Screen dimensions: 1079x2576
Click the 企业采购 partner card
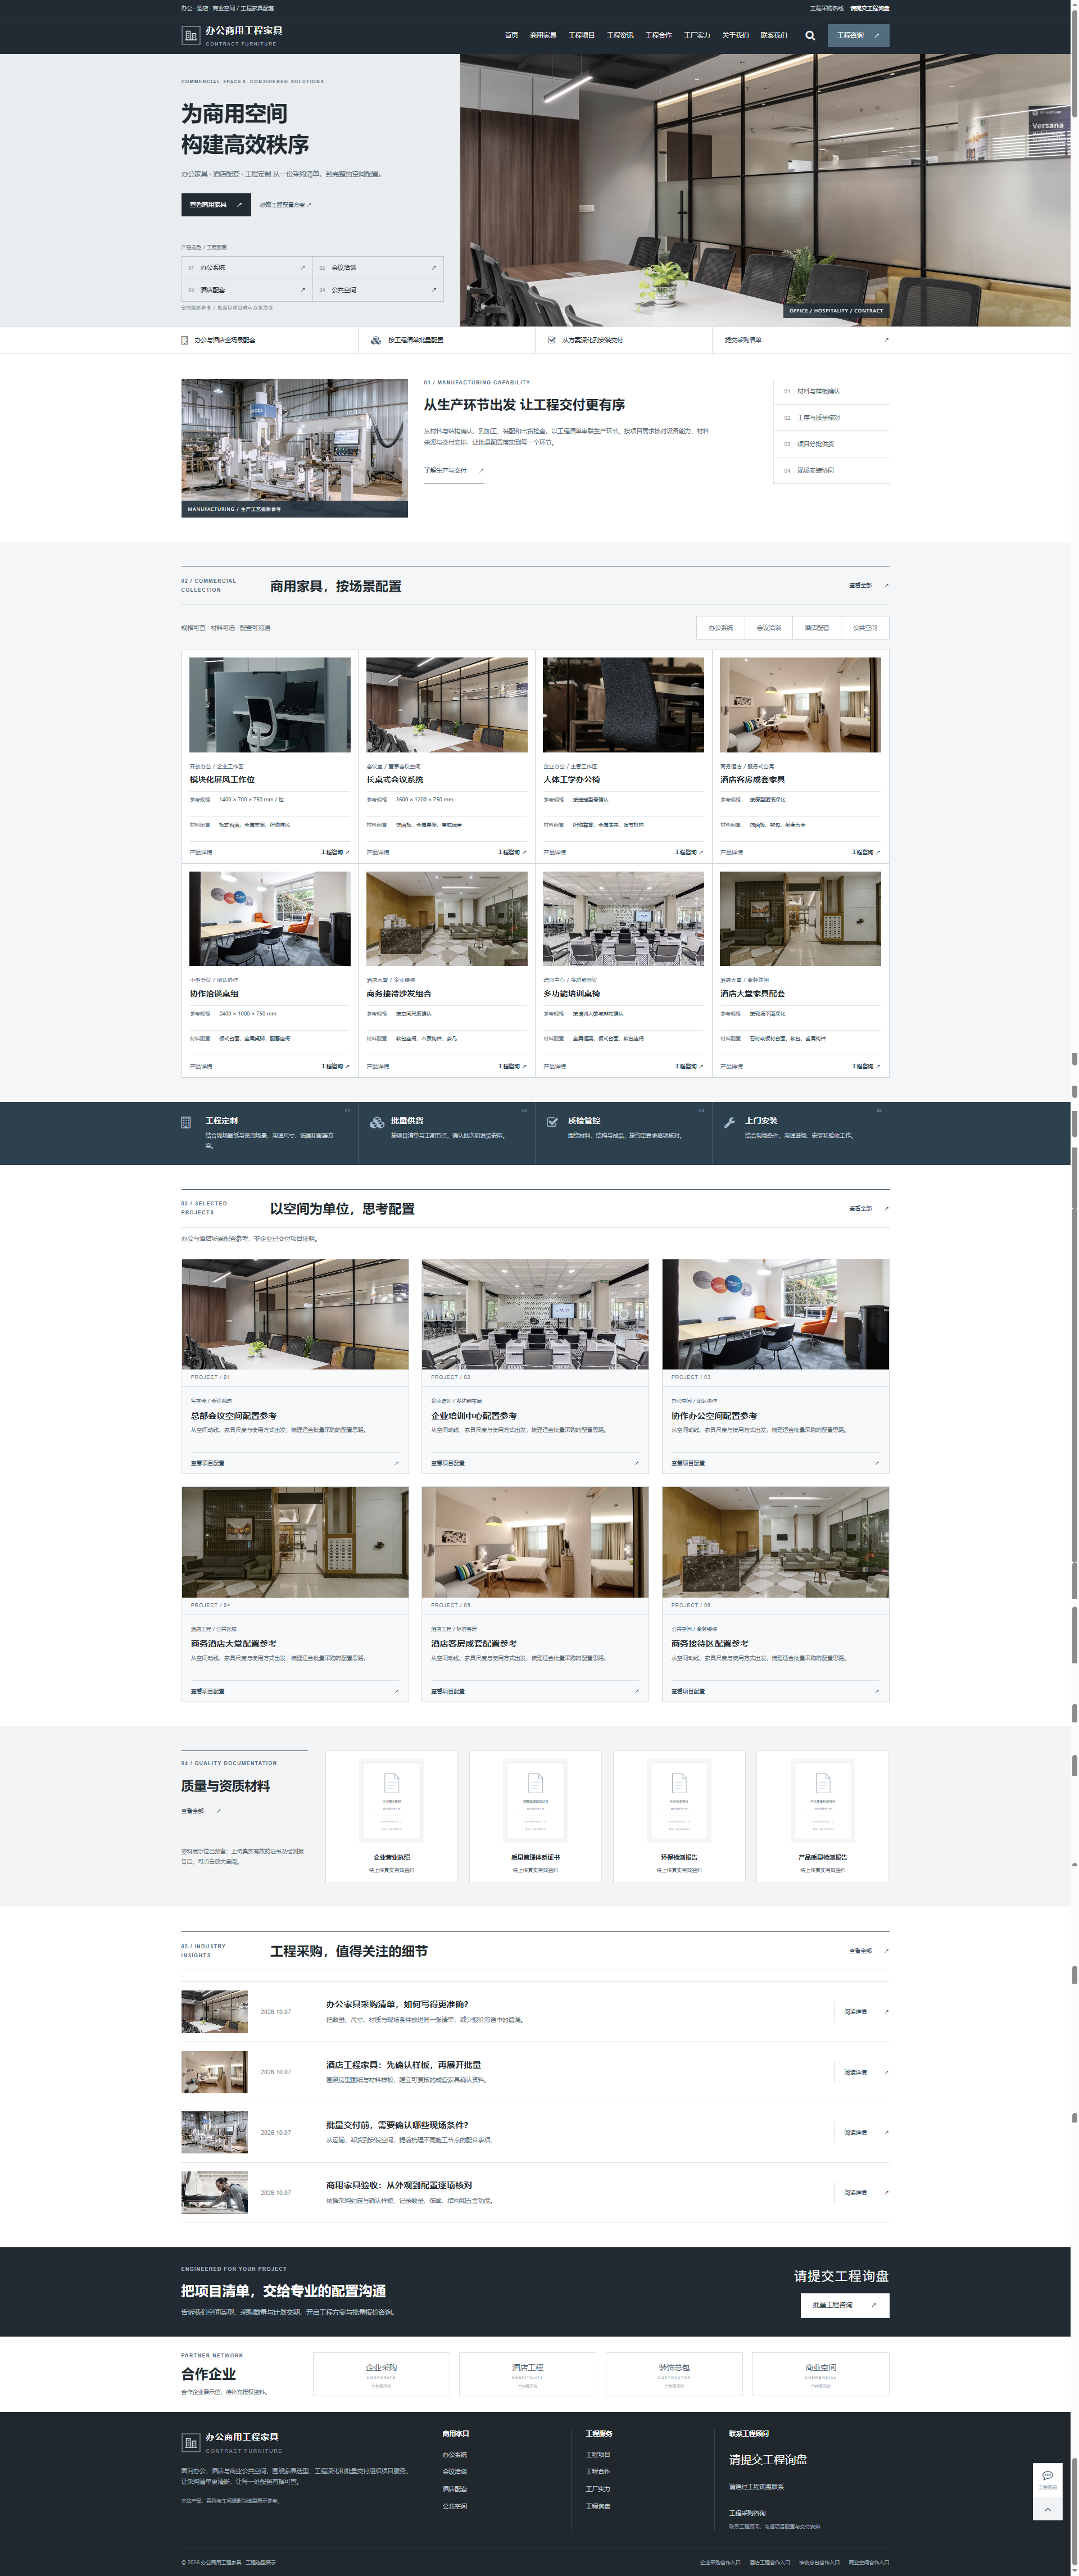coord(381,2374)
